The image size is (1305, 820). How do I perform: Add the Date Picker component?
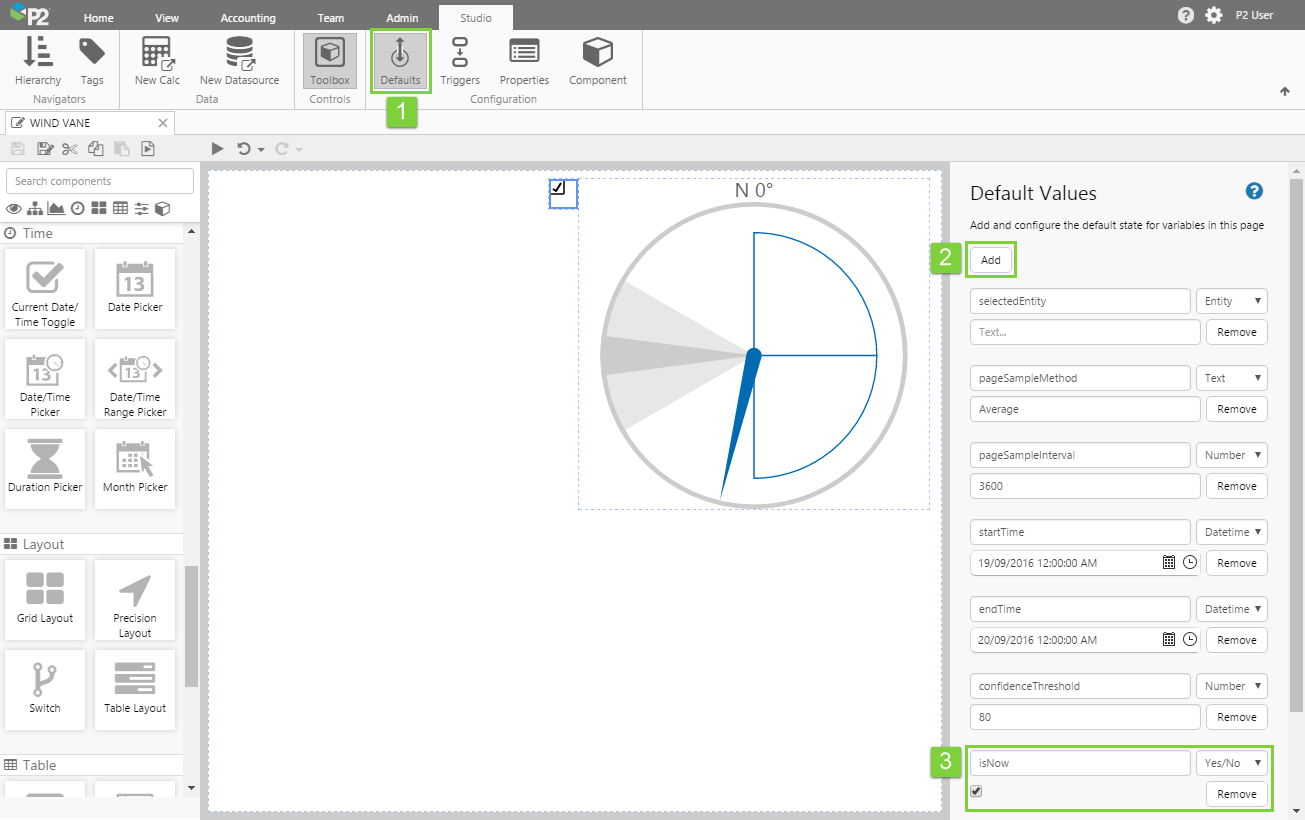coord(135,288)
